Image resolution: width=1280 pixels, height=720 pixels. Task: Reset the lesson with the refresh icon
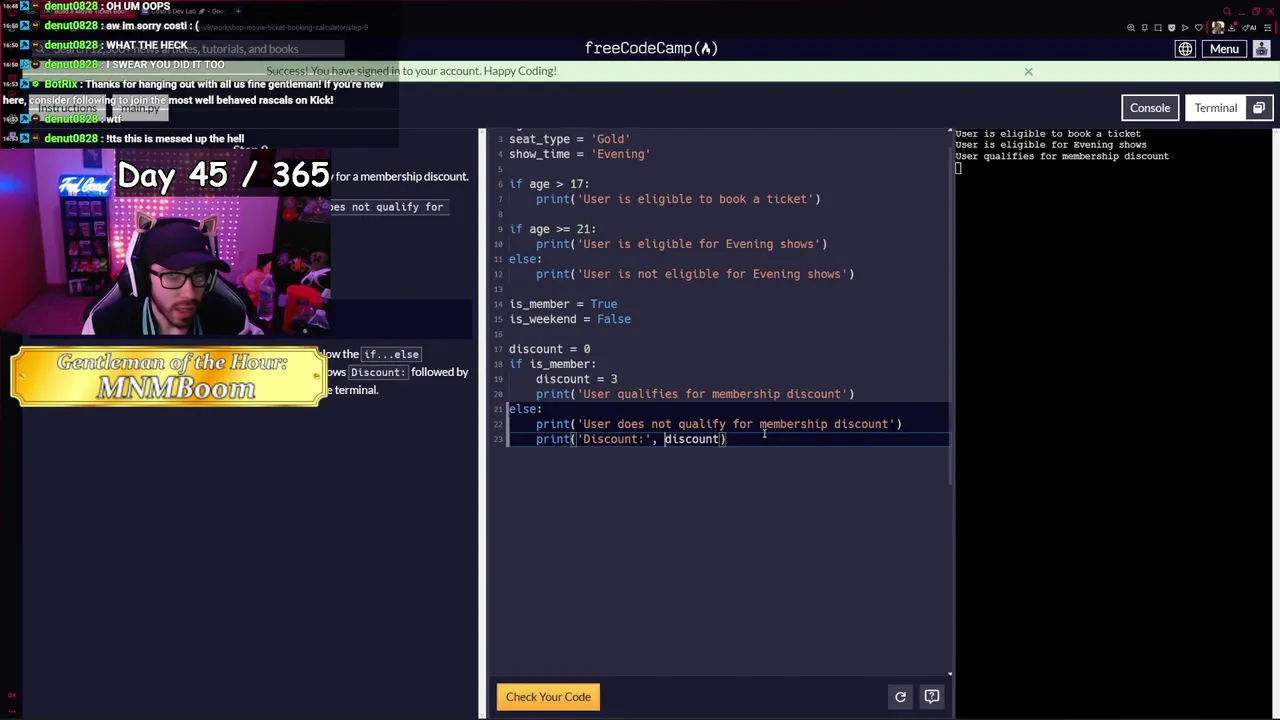(x=900, y=697)
